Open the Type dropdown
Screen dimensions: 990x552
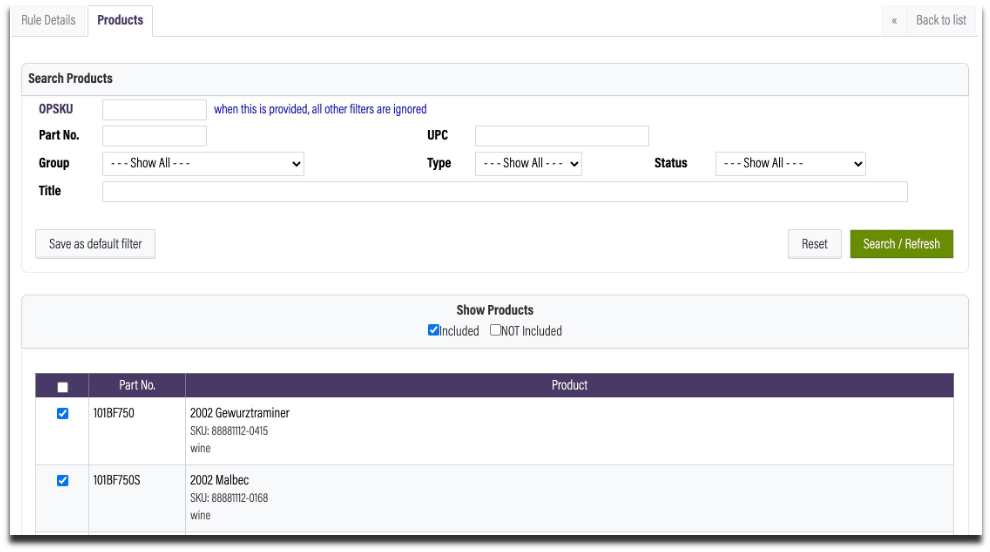tap(528, 164)
